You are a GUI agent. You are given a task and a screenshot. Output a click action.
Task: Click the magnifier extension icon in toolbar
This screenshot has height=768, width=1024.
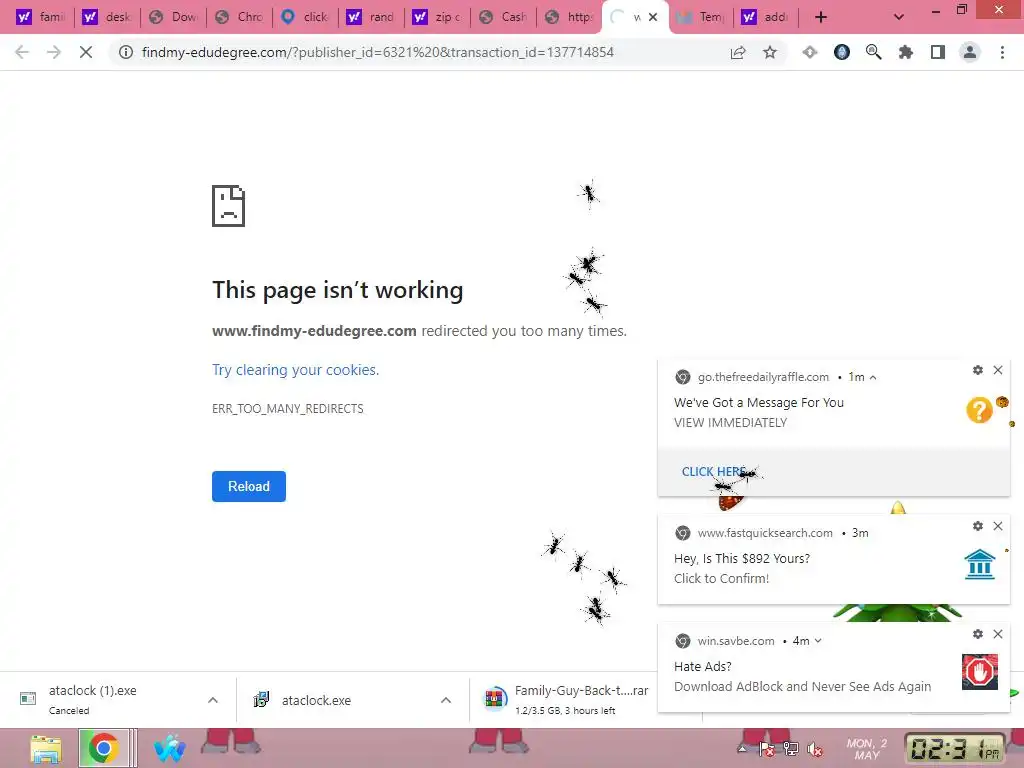point(873,52)
